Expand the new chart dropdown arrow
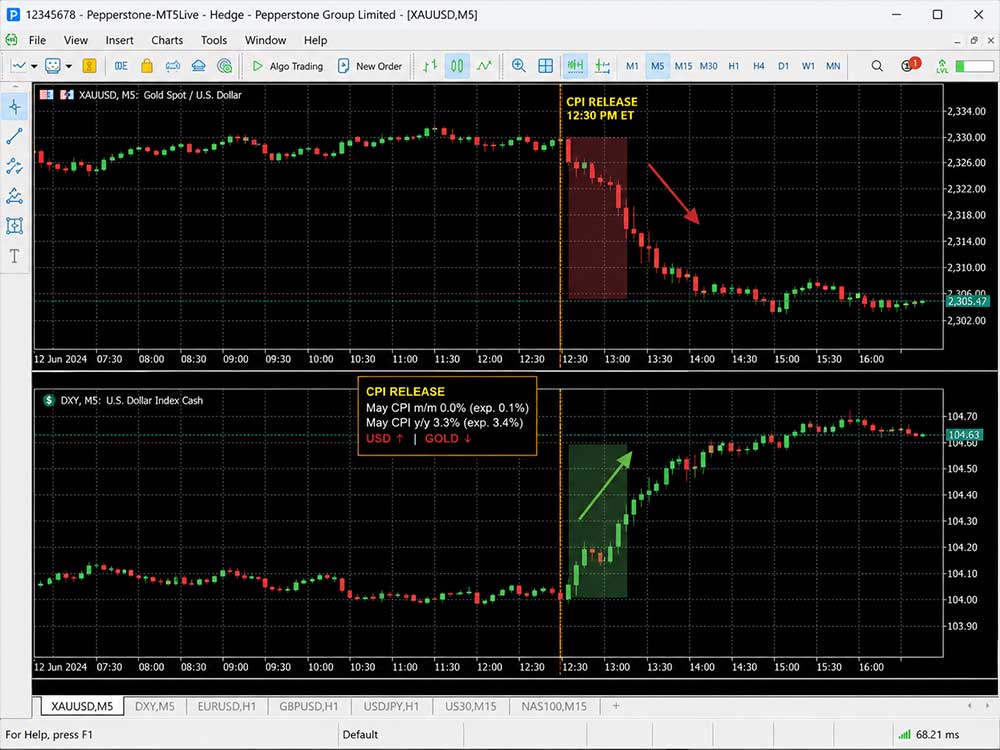This screenshot has width=1000, height=750. [x=34, y=66]
